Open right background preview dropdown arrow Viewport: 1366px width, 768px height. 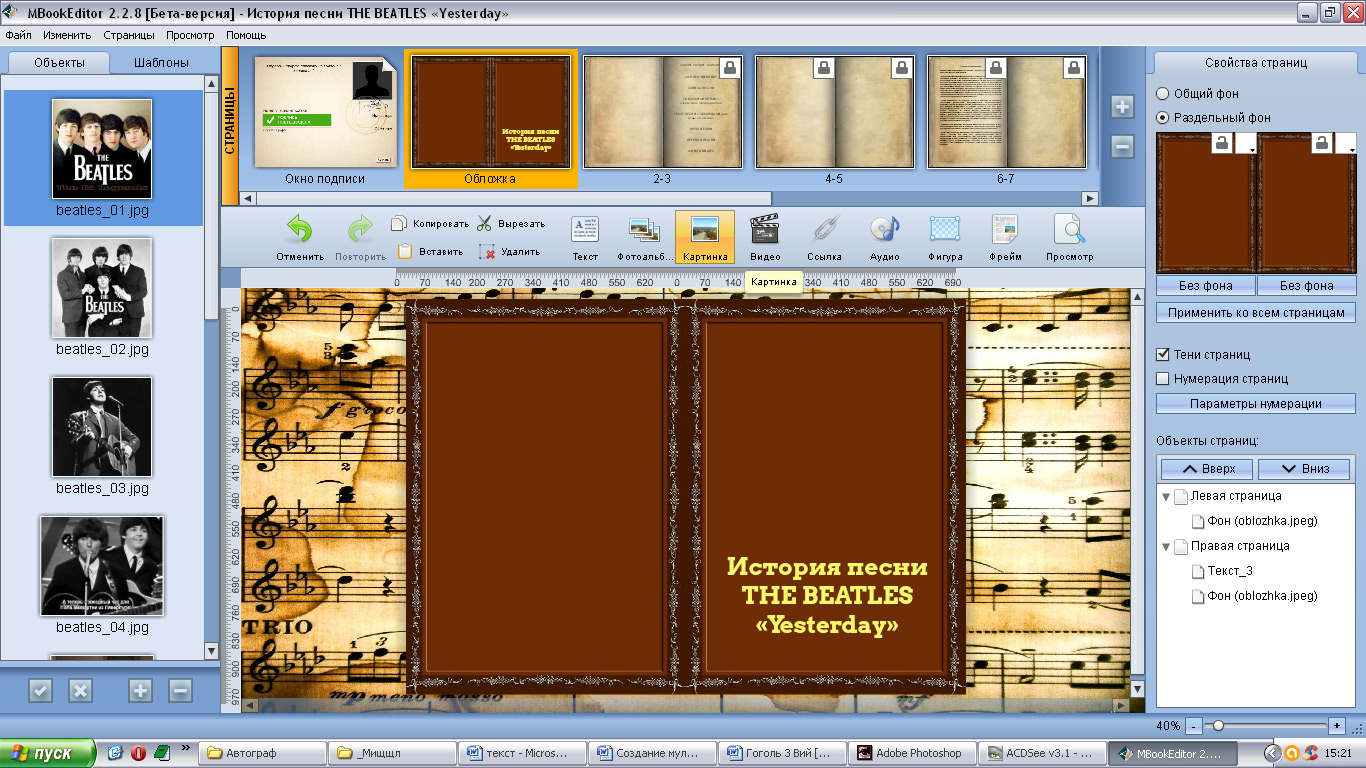[1348, 145]
